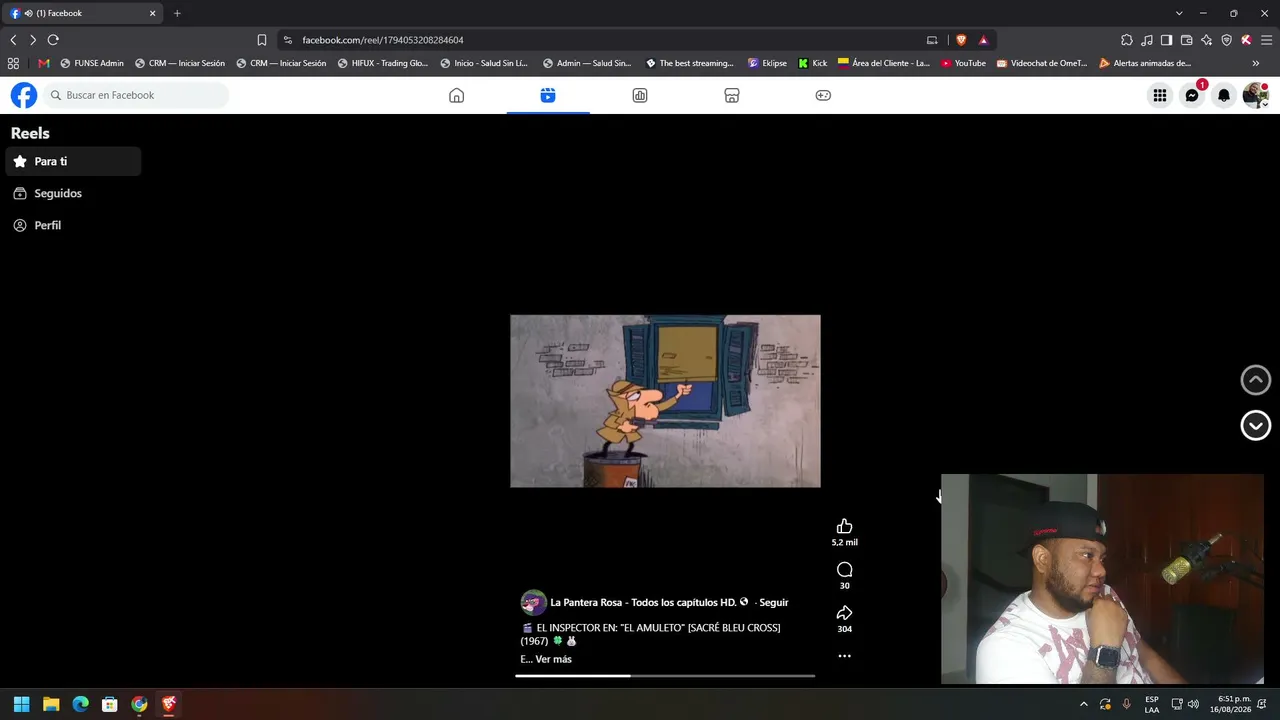
Task: Open Messenger chats
Action: point(1192,95)
